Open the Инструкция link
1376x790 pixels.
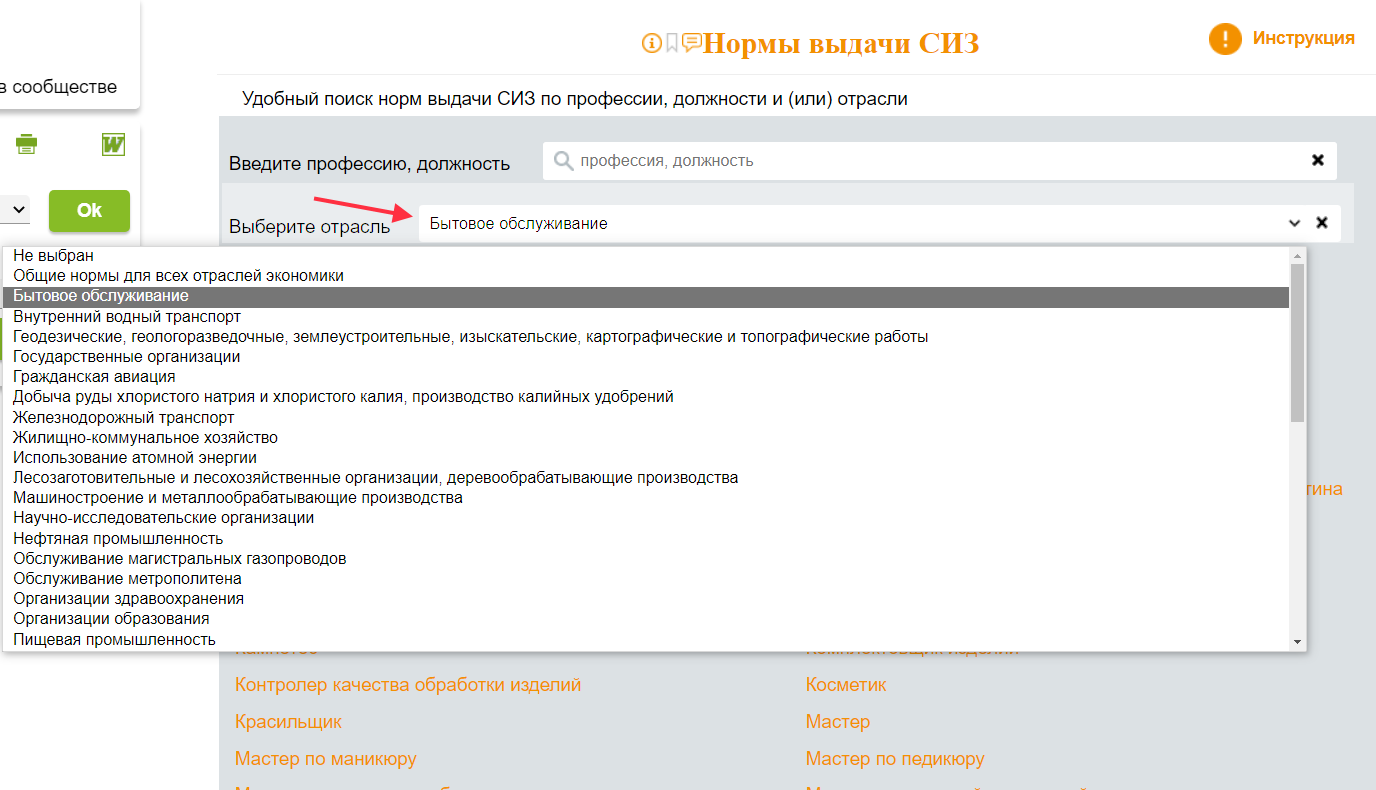point(1303,38)
